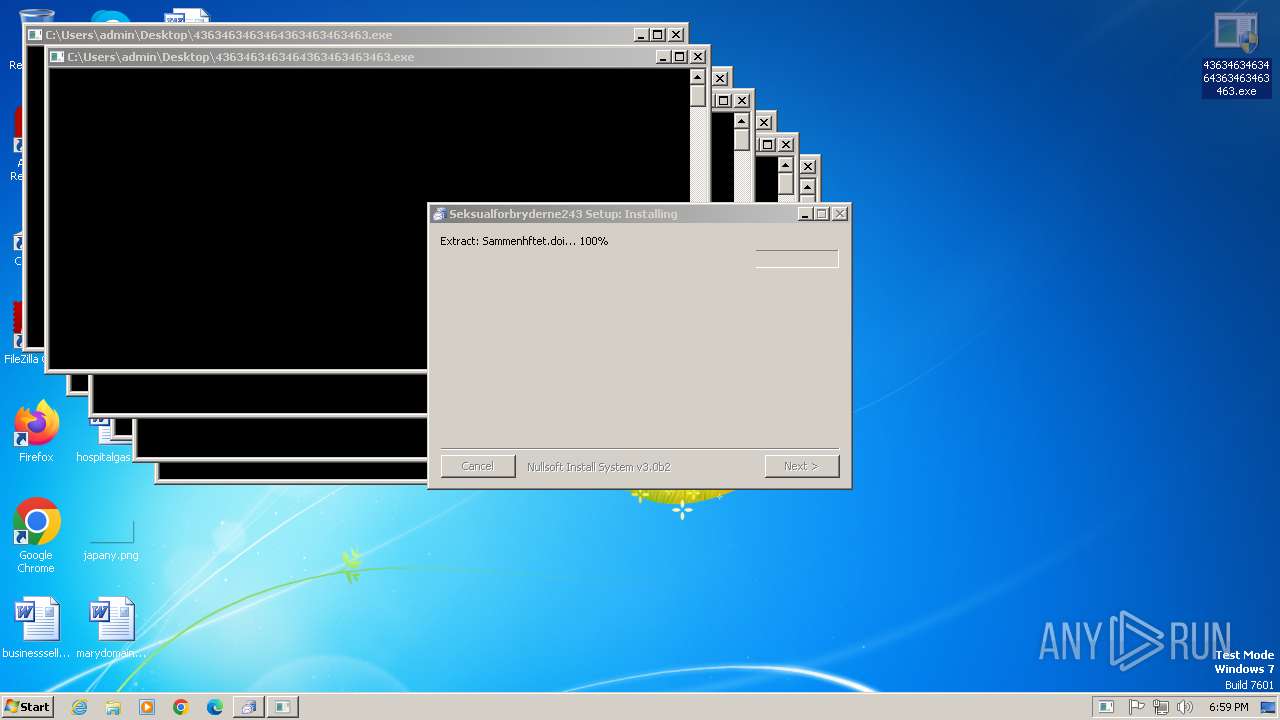Select the businesssell Word document icon
Image resolution: width=1280 pixels, height=720 pixels.
point(36,628)
